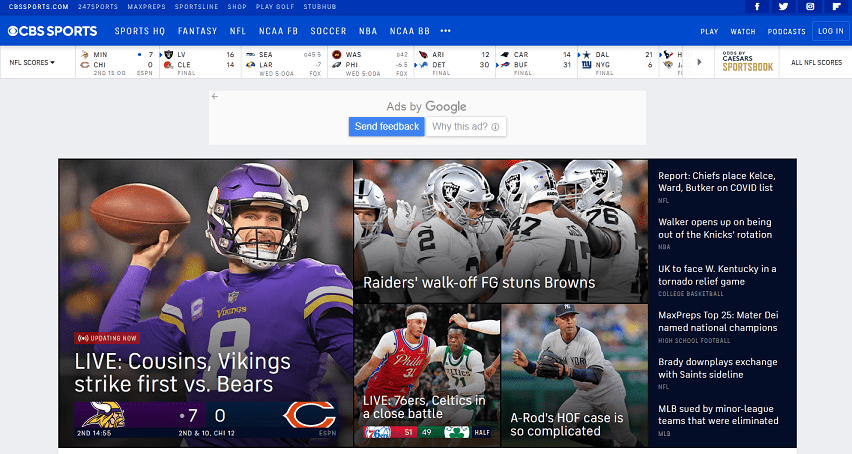Click the Send feedback button
This screenshot has height=454, width=852.
click(x=387, y=127)
